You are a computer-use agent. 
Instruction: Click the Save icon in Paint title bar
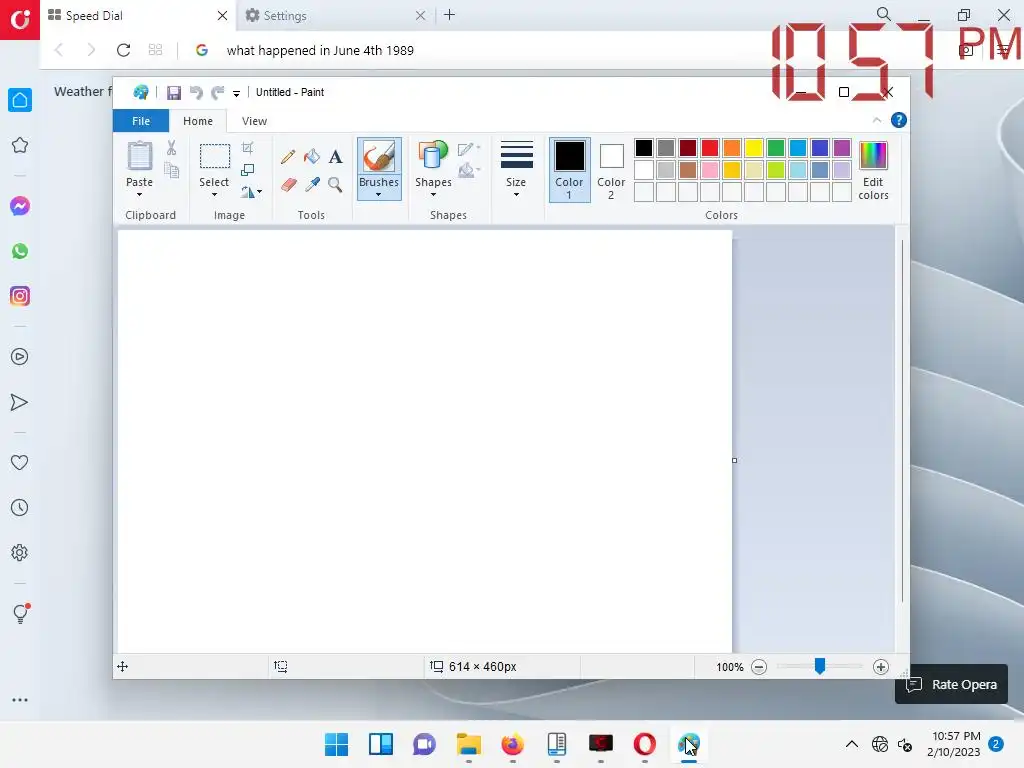tap(173, 93)
